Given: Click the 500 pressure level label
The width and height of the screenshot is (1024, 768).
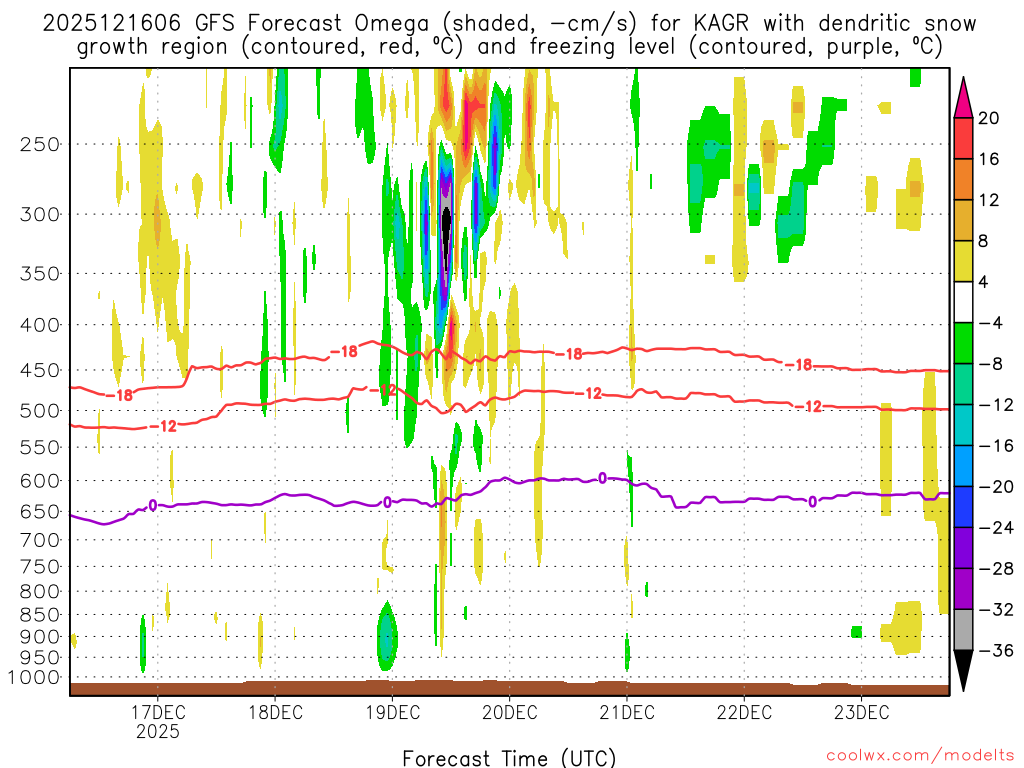Looking at the screenshot, I should pos(40,411).
